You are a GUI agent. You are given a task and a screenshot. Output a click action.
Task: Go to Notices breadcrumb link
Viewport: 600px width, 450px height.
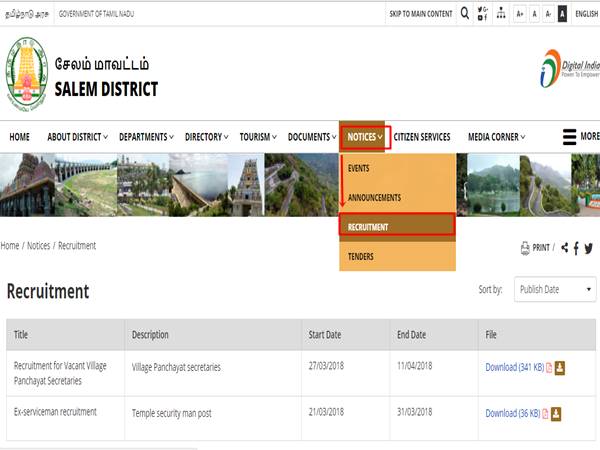coord(38,246)
